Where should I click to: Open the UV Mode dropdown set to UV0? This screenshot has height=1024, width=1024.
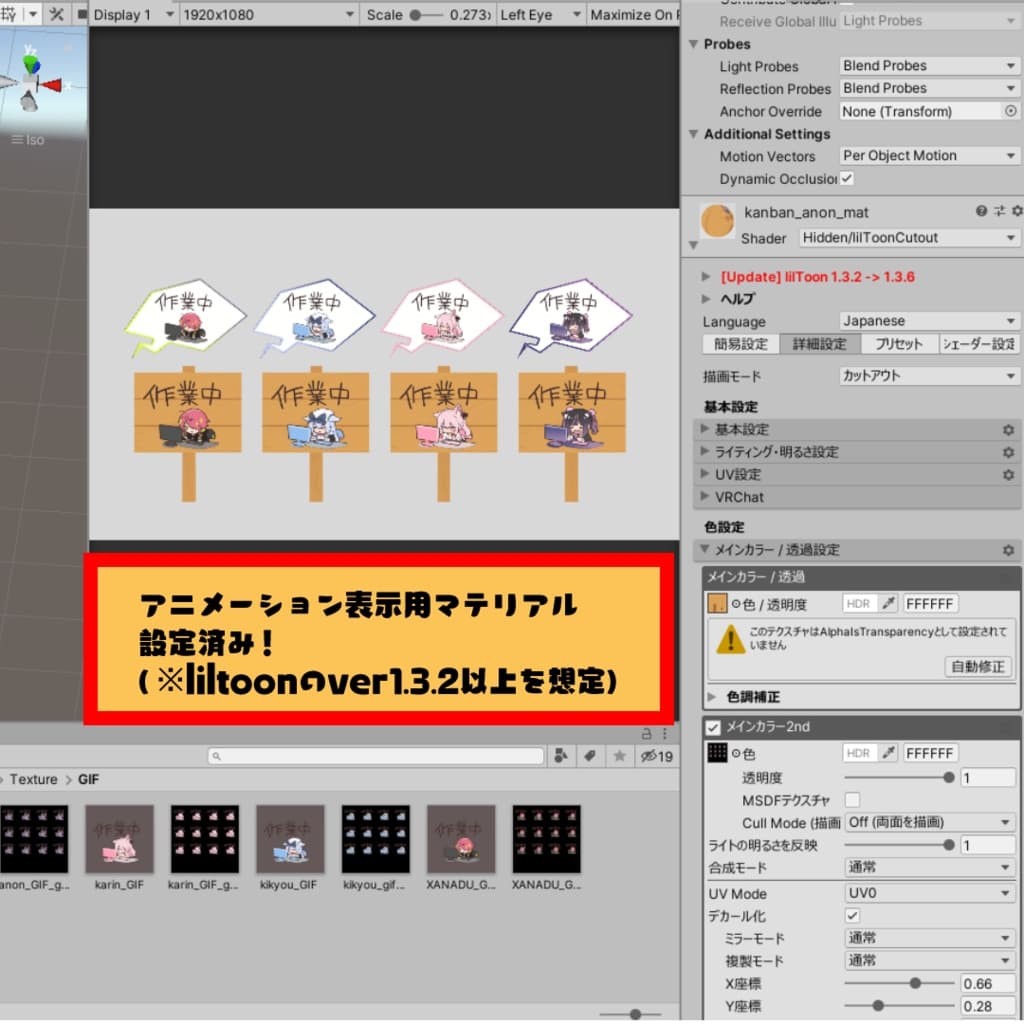(x=928, y=893)
